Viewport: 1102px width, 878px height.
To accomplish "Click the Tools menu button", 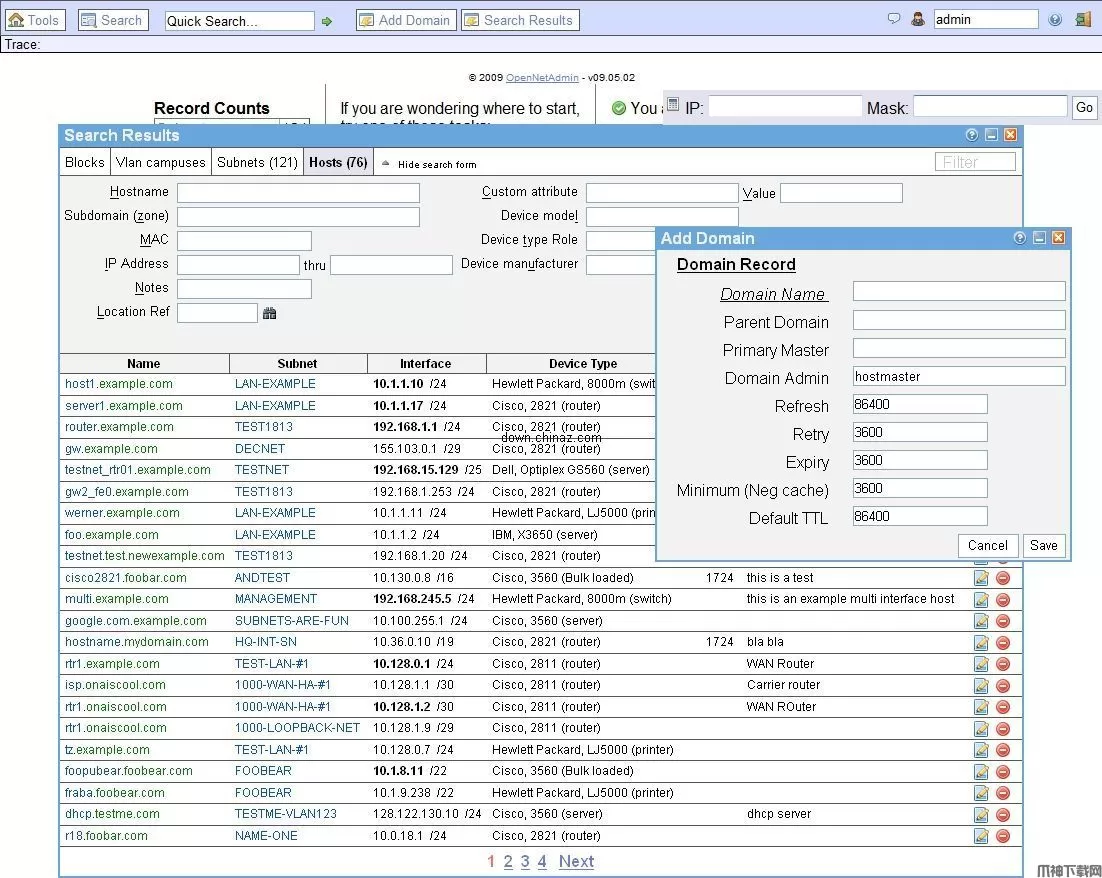I will point(35,19).
